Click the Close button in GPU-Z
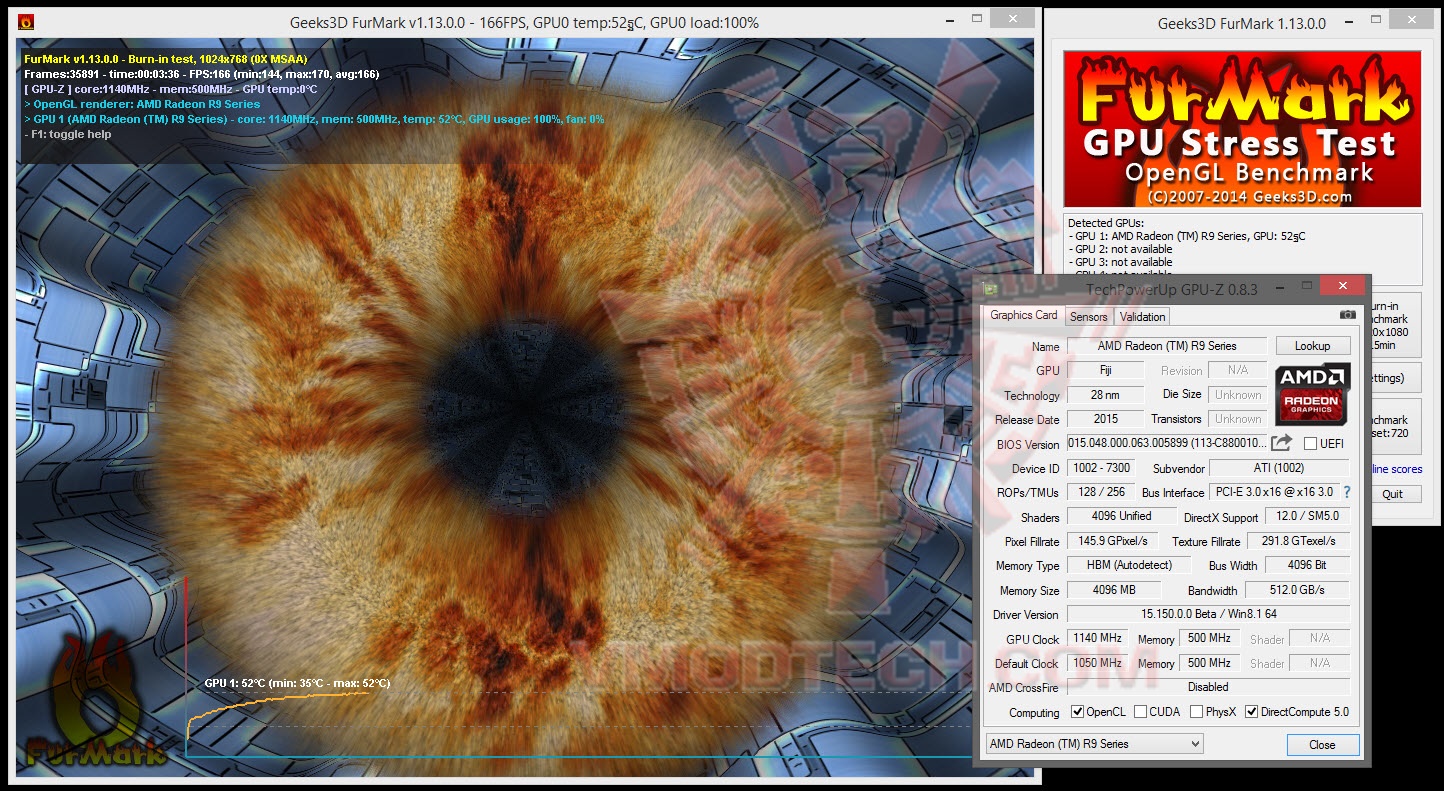This screenshot has width=1444, height=791. pos(1322,744)
